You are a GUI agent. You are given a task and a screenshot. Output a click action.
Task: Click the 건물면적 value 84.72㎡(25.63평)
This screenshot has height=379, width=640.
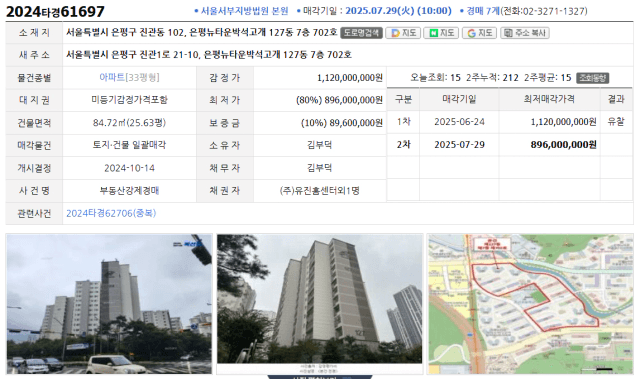click(x=129, y=123)
